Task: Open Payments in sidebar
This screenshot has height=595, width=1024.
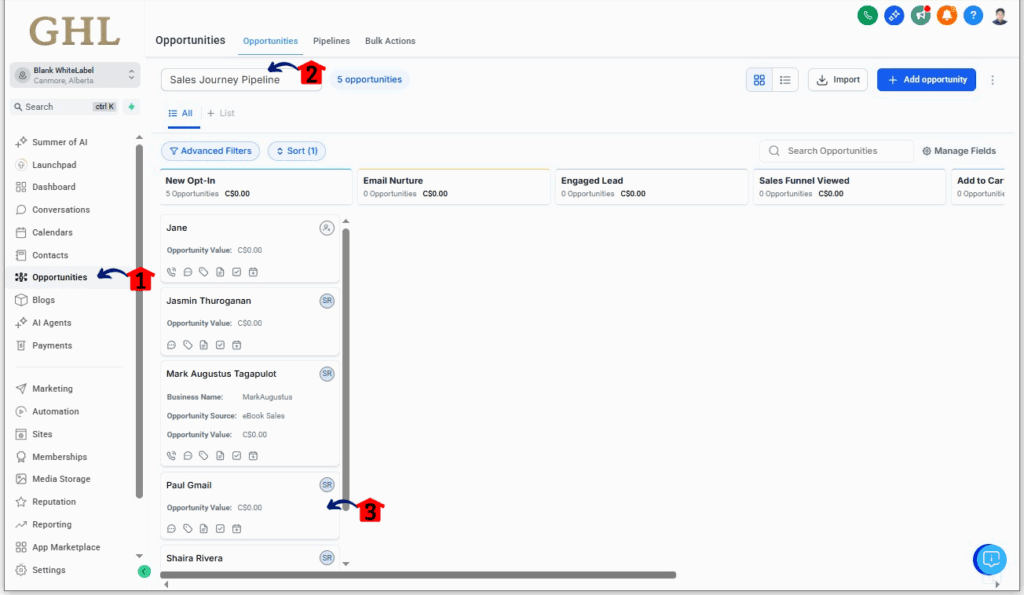Action: point(52,346)
